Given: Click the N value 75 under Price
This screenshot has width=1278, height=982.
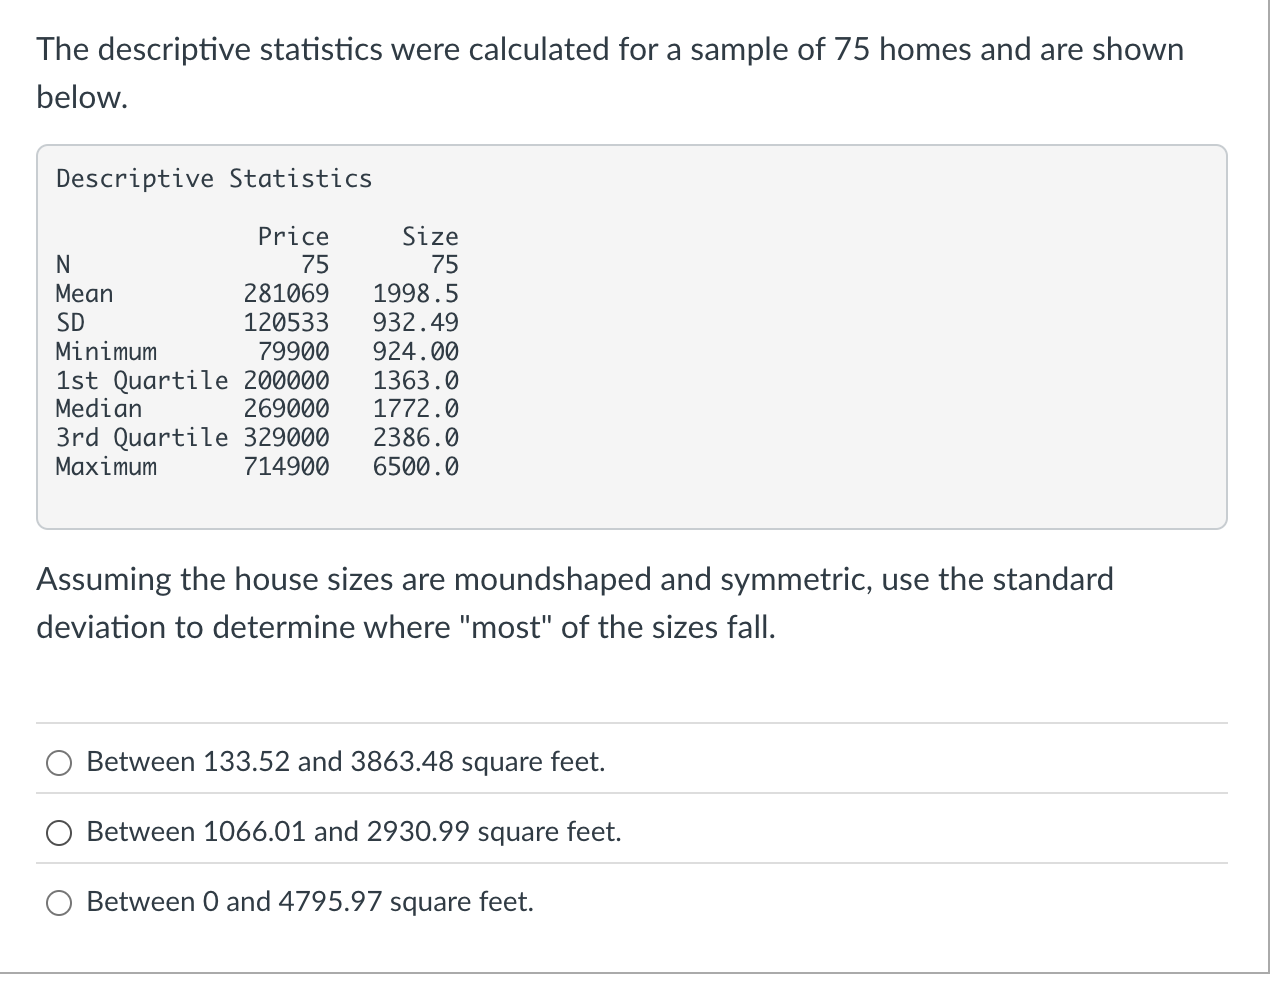Looking at the screenshot, I should pos(316,264).
